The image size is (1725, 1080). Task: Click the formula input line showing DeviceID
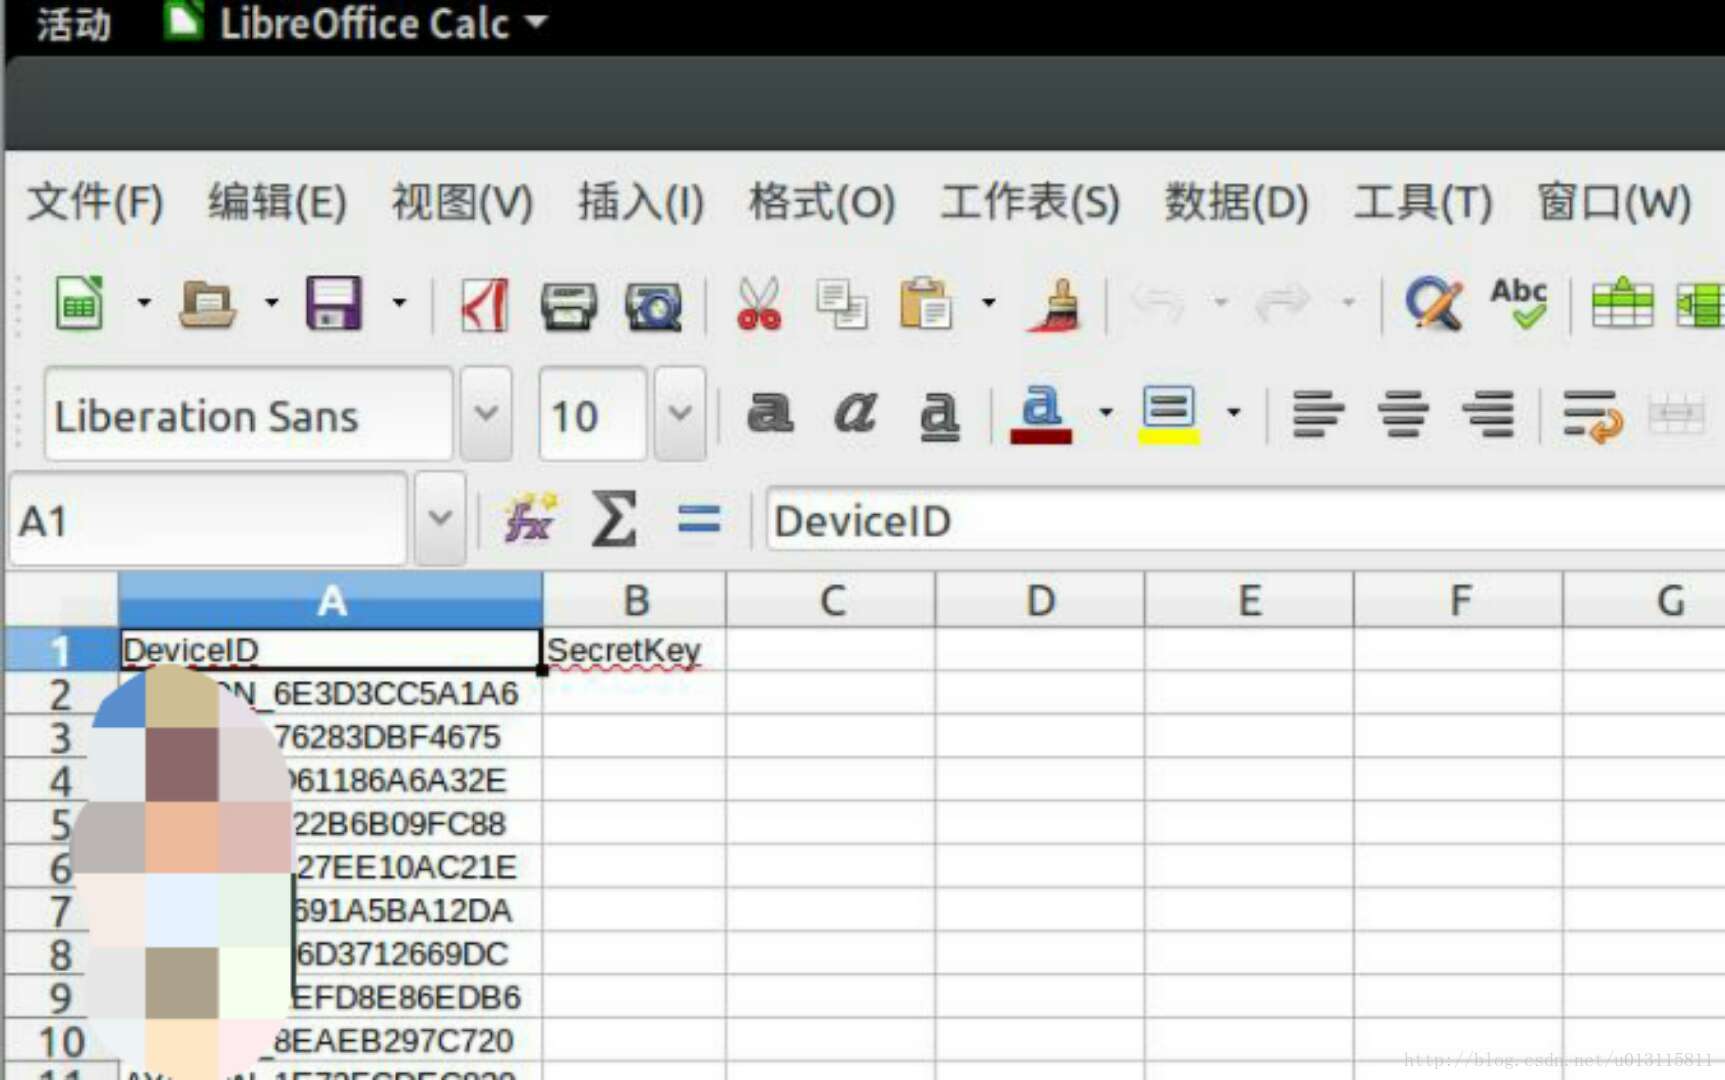click(1245, 520)
